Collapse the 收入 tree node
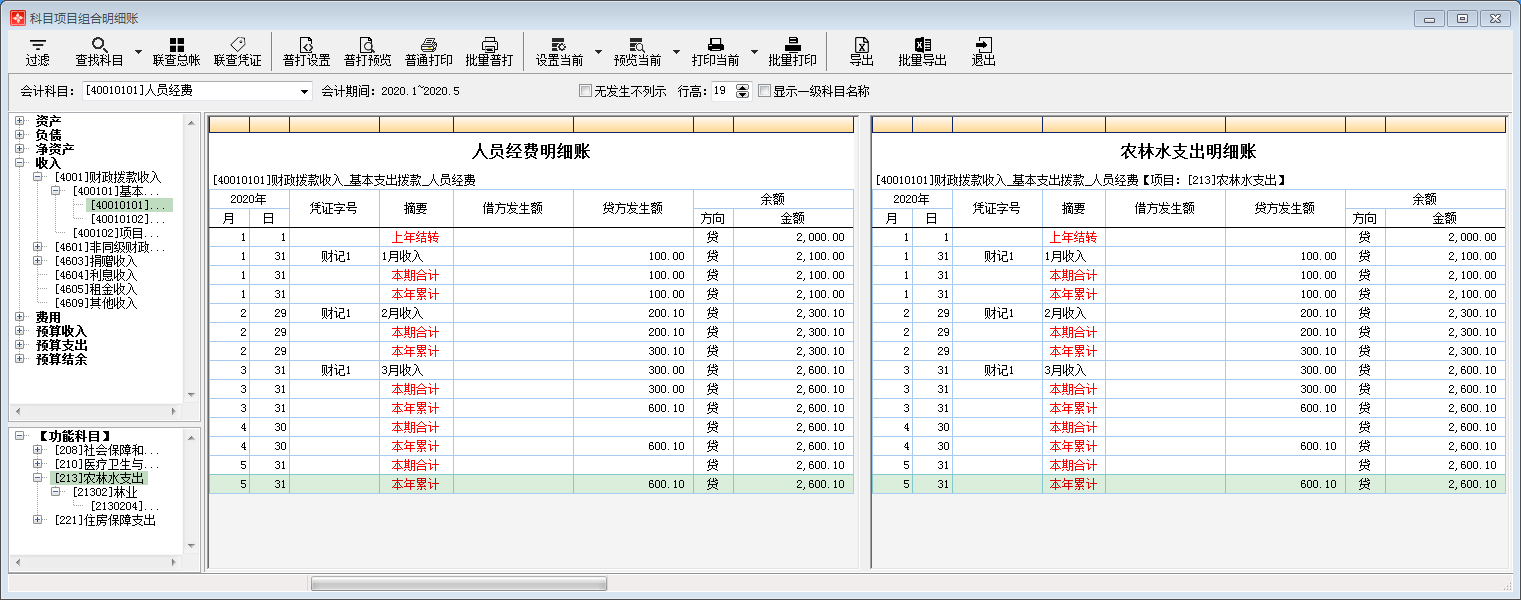This screenshot has width=1521, height=600. click(x=20, y=161)
